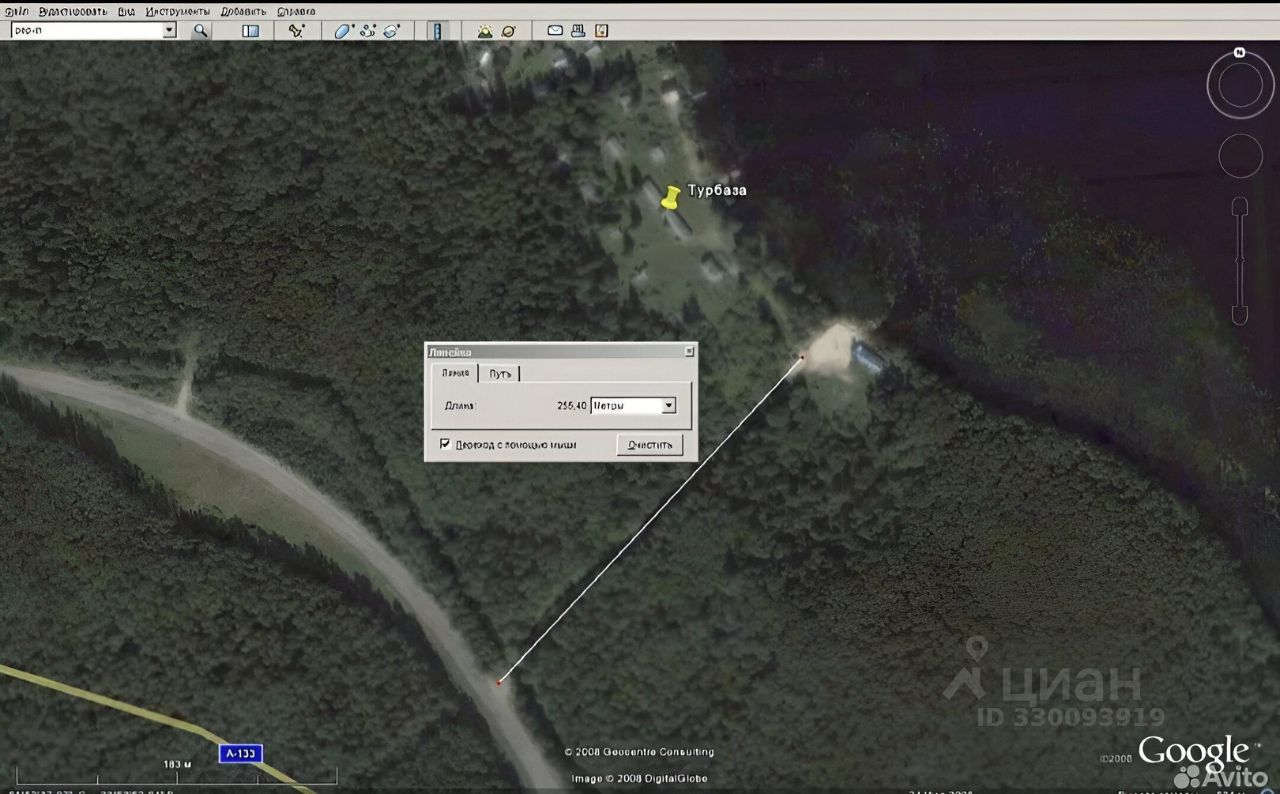
Task: Select the Add Image Overlay tool
Action: (391, 31)
